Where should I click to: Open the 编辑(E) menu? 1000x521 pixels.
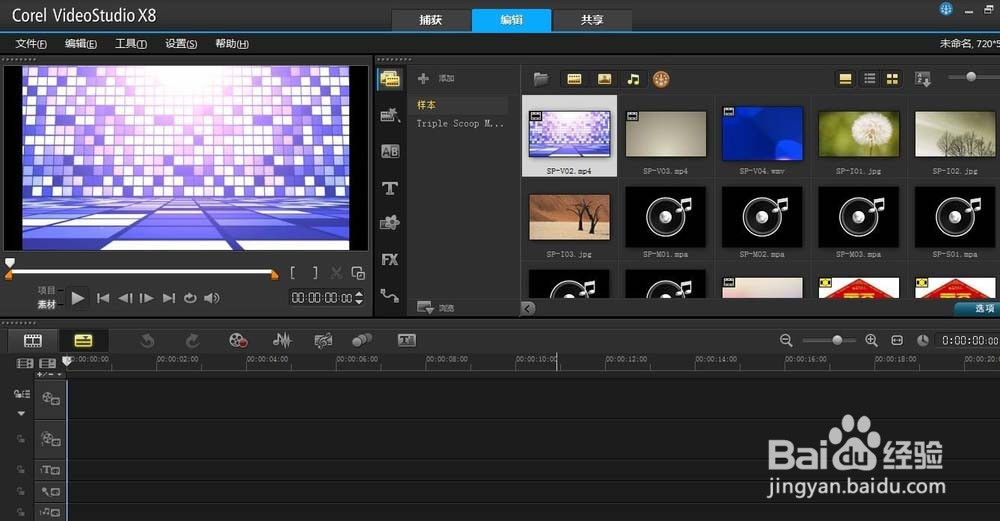click(81, 44)
